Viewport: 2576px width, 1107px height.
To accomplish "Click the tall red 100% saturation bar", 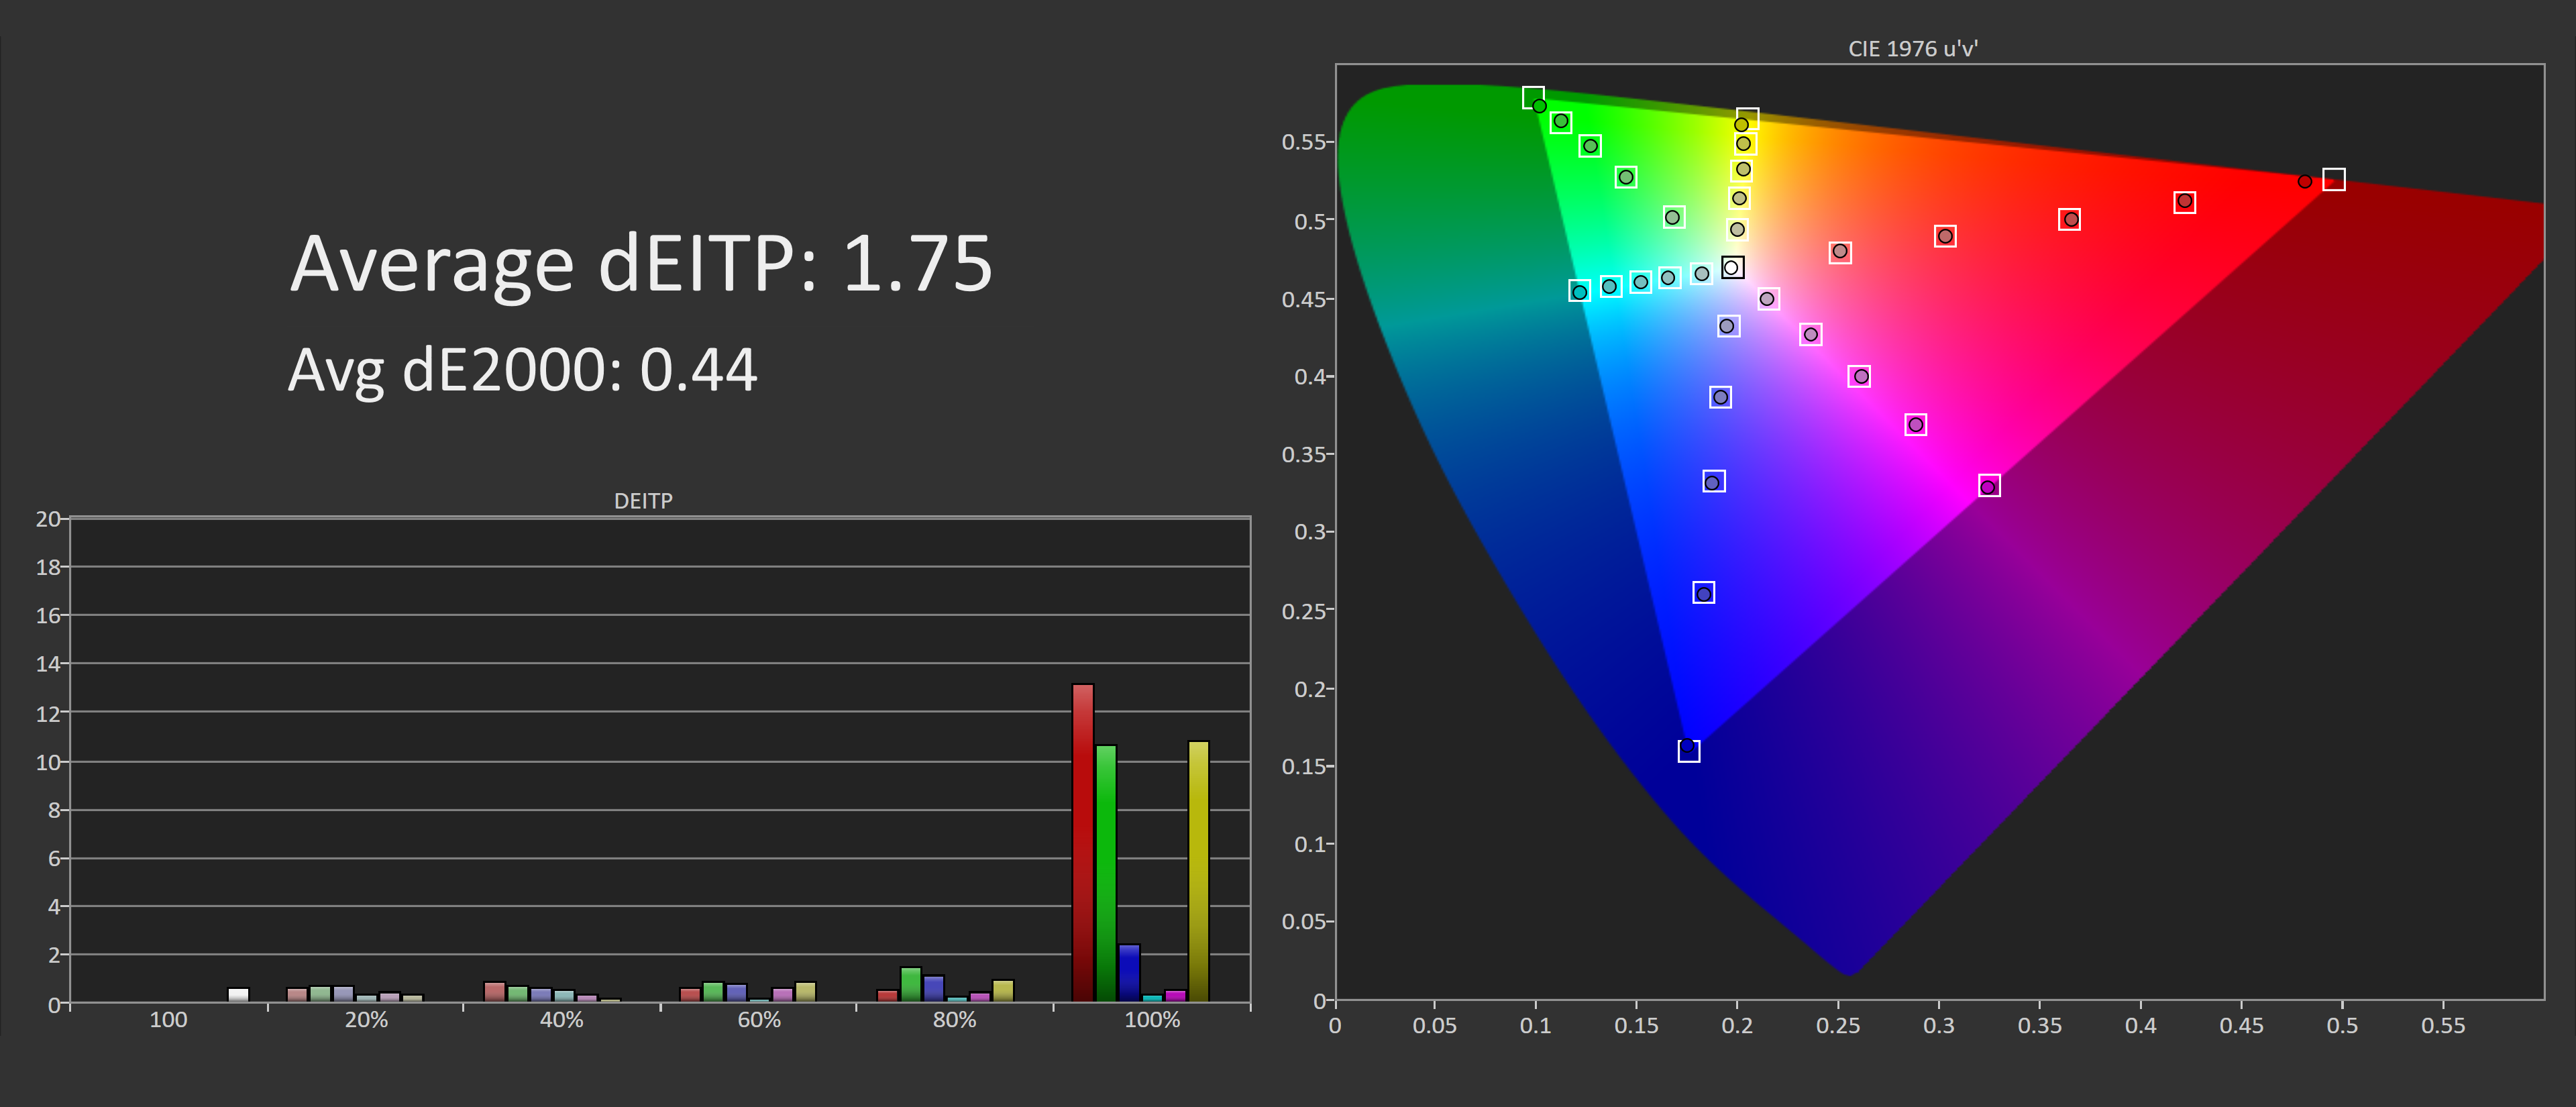I will pyautogui.click(x=1082, y=842).
